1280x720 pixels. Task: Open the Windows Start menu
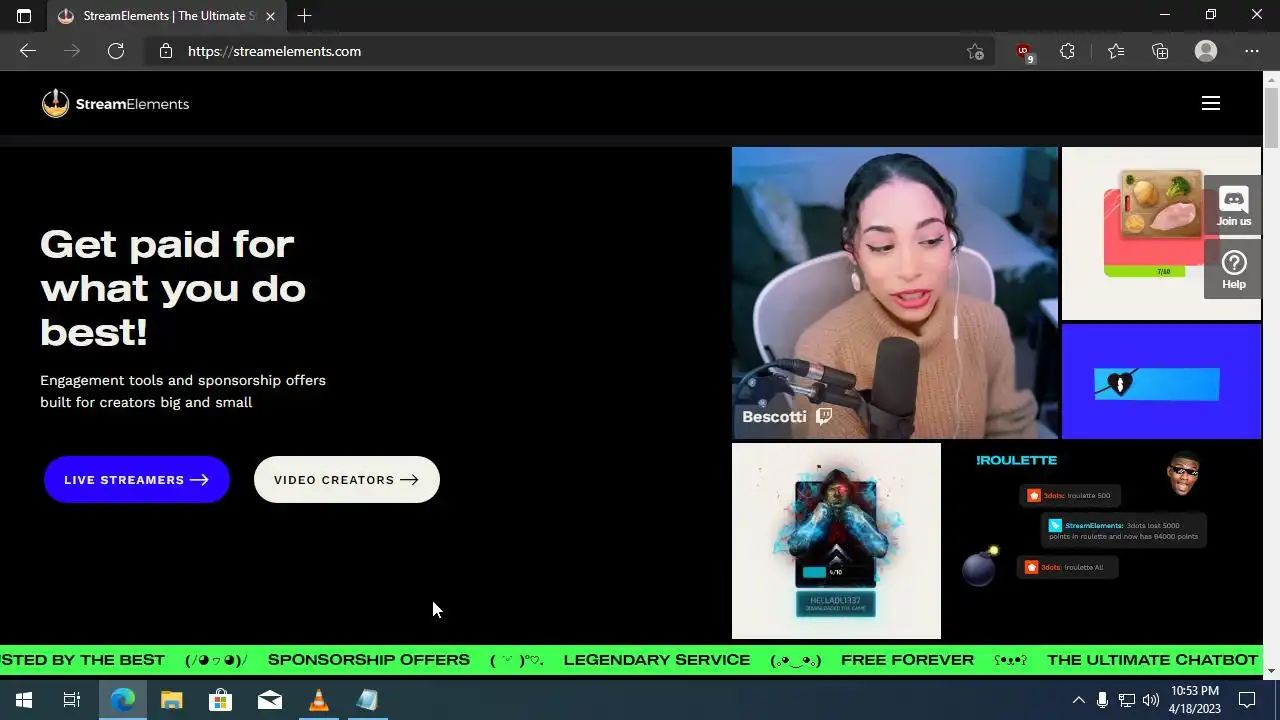[x=24, y=700]
